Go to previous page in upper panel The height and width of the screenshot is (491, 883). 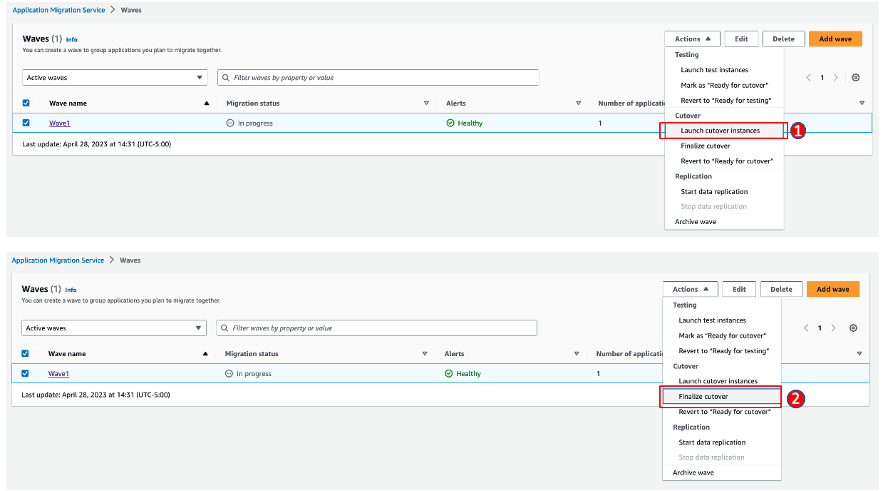[808, 78]
